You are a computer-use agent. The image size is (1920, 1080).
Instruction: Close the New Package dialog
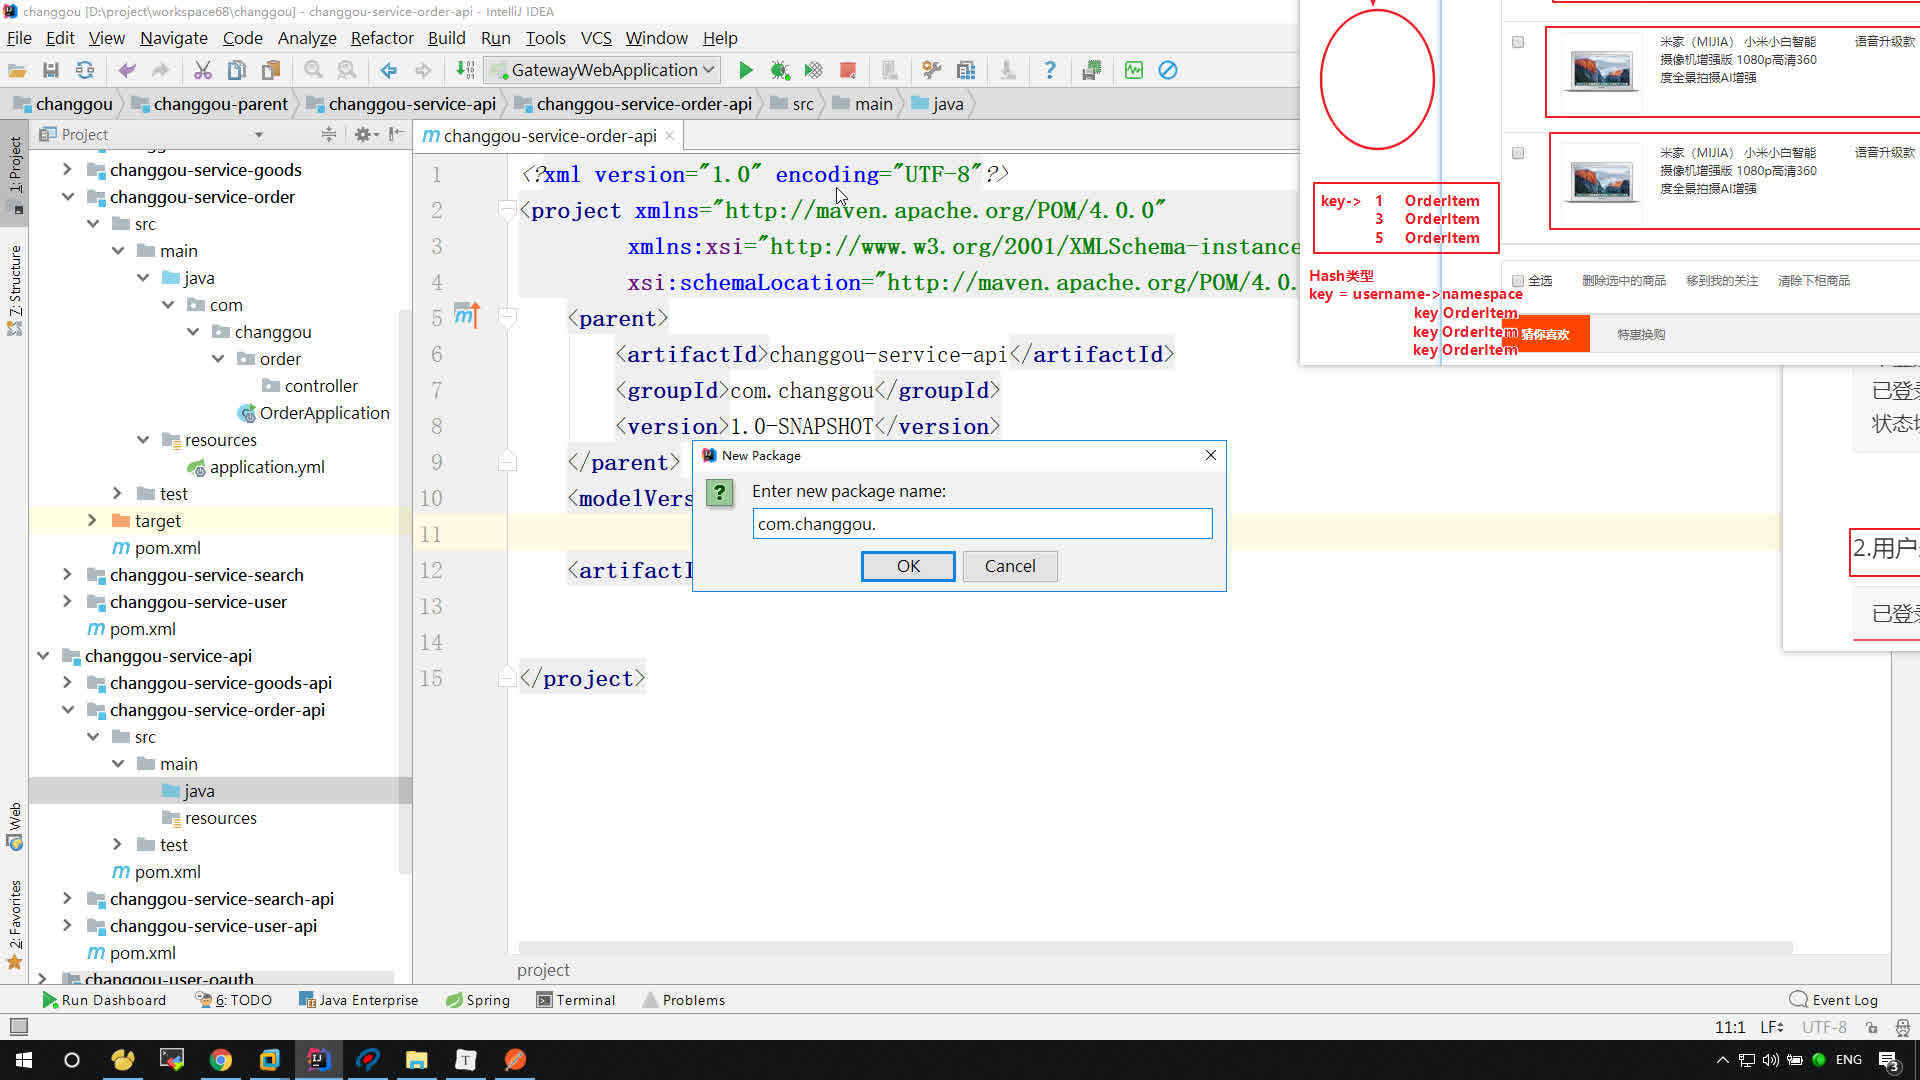tap(1211, 455)
